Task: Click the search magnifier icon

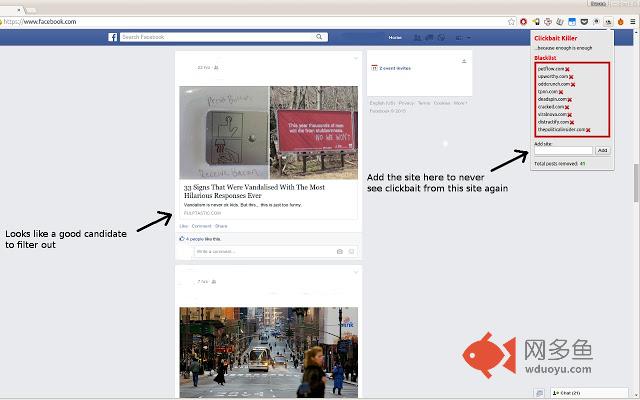Action: coord(319,37)
